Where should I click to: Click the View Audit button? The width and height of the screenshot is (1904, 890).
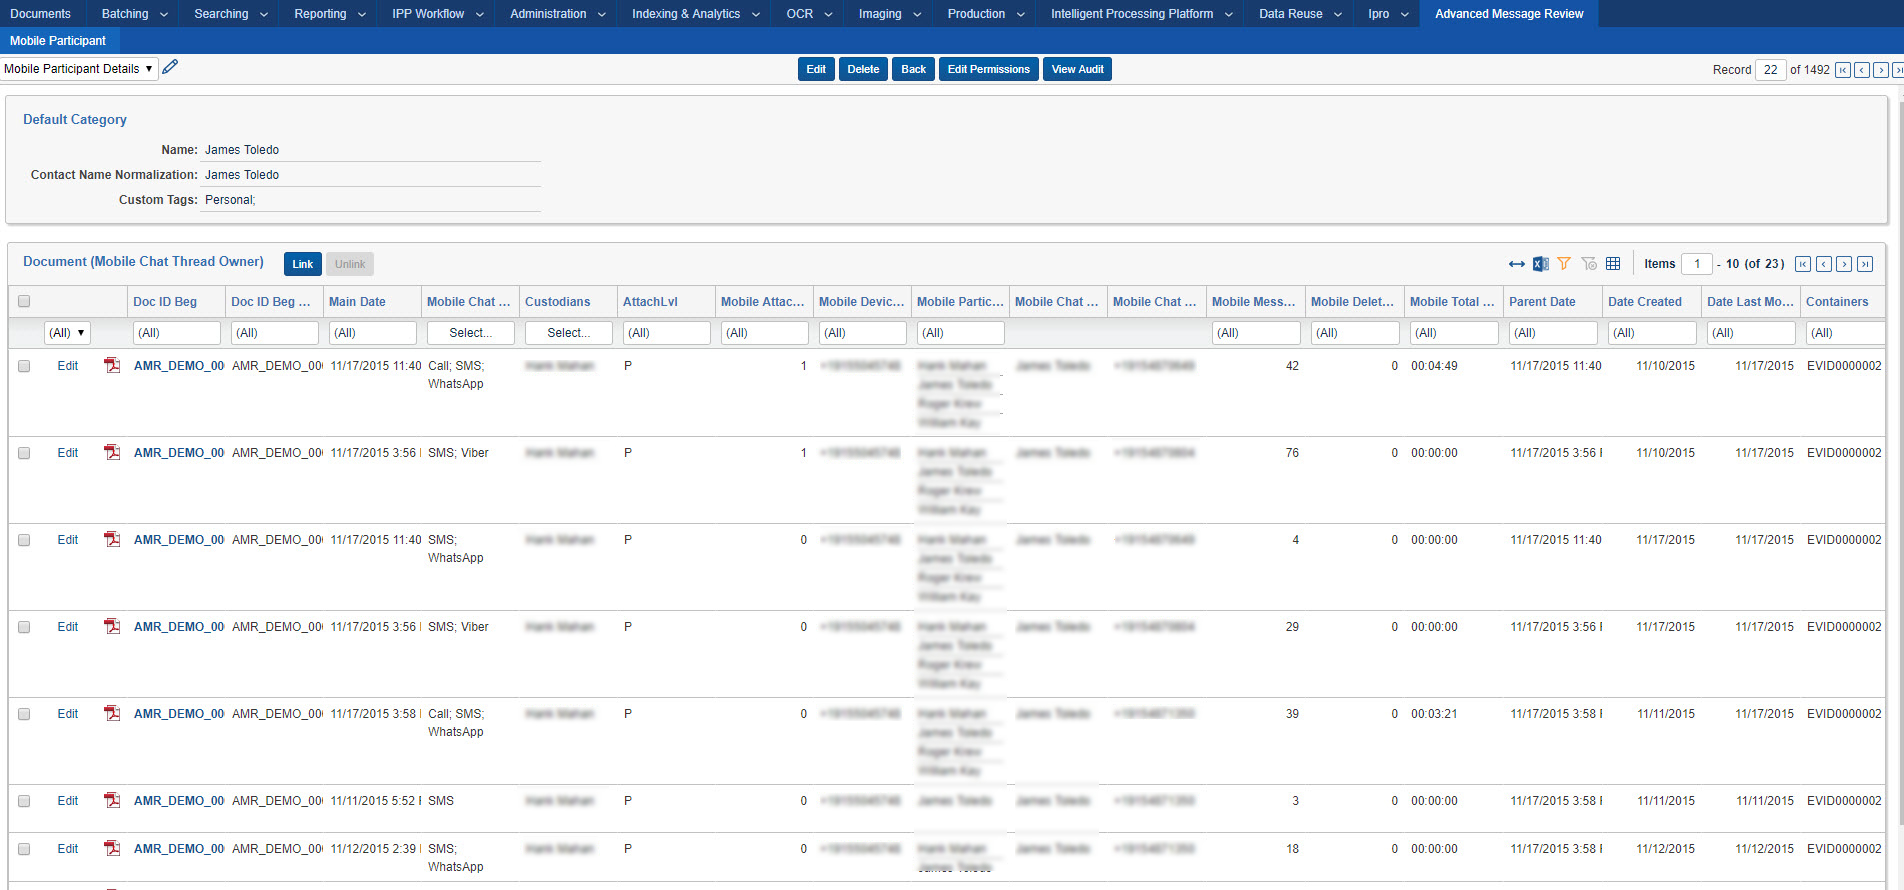[1077, 69]
